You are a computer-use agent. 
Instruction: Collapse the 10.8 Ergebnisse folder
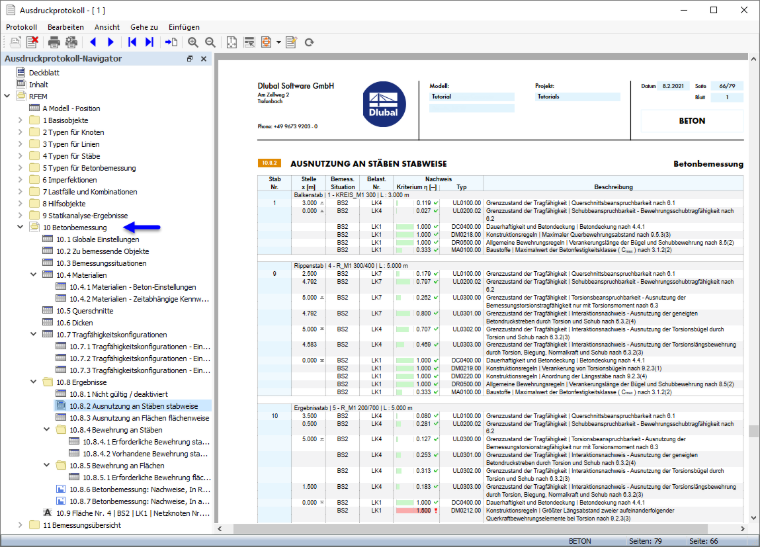[33, 382]
